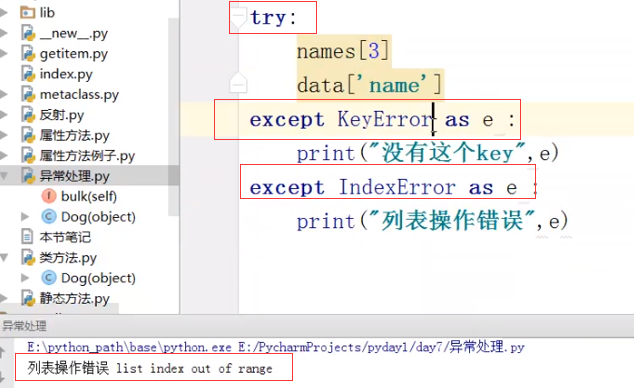Click KeyError in the except line
The height and width of the screenshot is (388, 634).
pos(385,119)
